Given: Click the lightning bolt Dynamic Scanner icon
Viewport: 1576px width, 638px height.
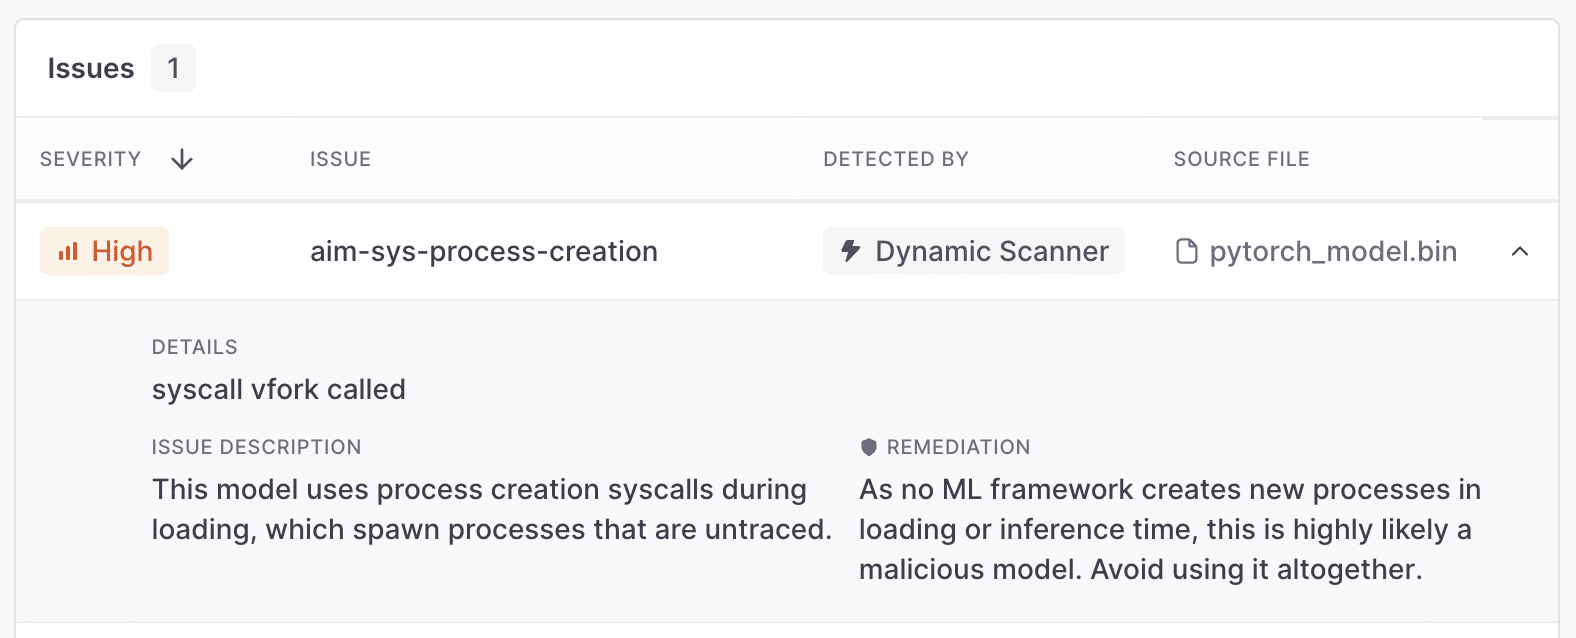Looking at the screenshot, I should (850, 251).
